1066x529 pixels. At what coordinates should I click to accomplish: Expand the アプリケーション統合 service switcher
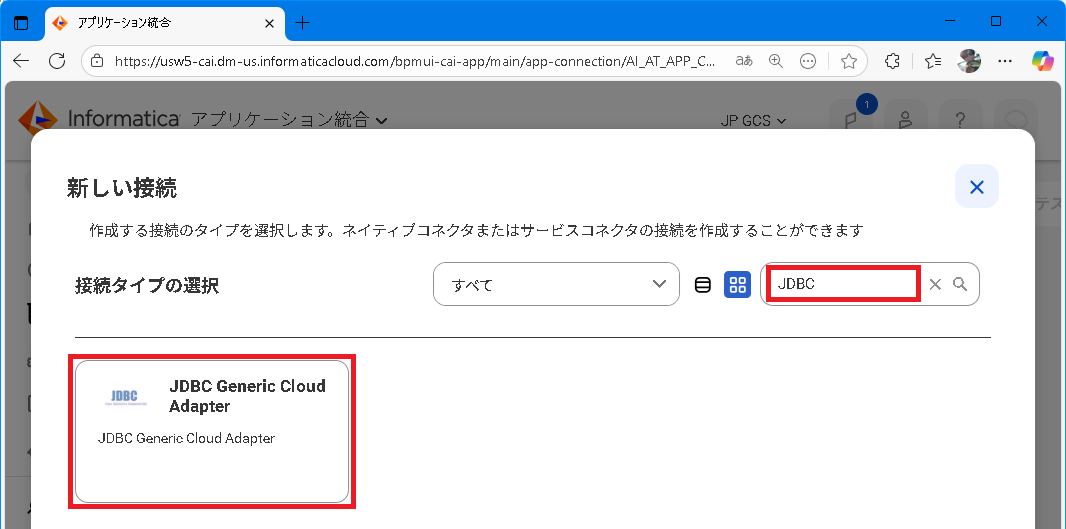(x=290, y=120)
